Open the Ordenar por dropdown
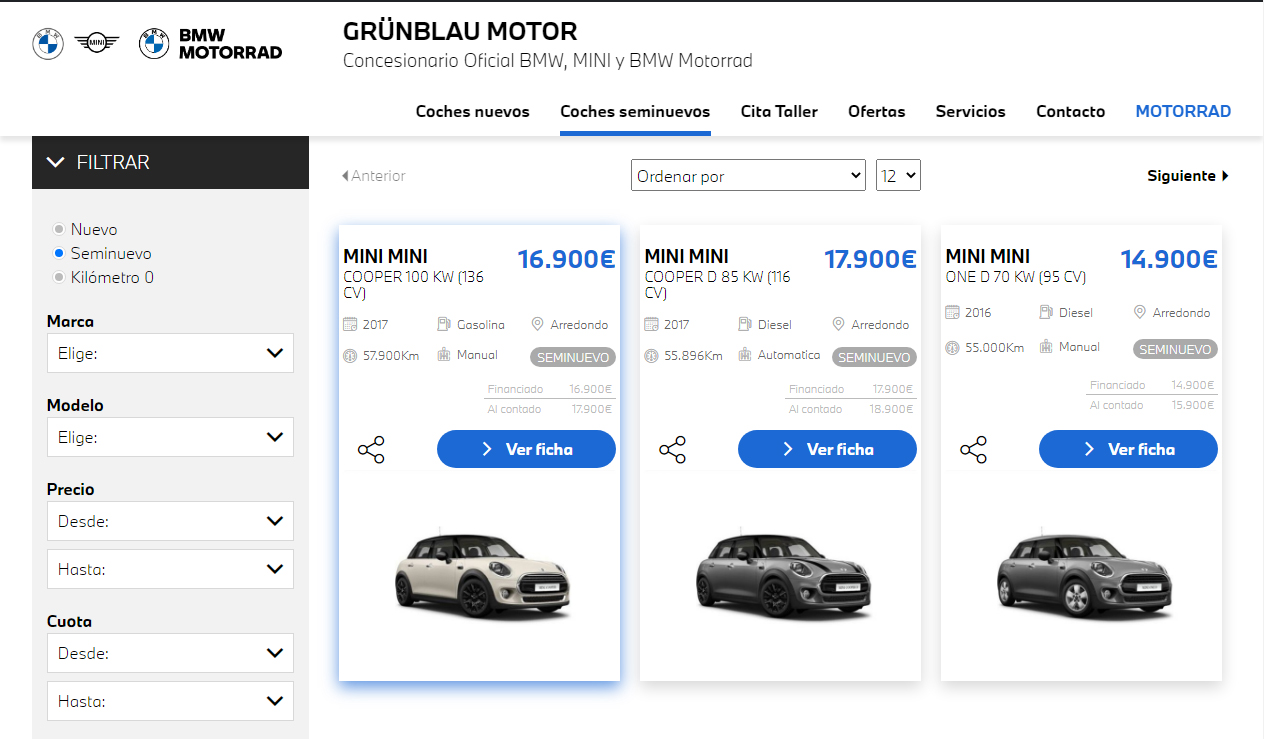Screen dimensions: 1264x739 click(748, 176)
